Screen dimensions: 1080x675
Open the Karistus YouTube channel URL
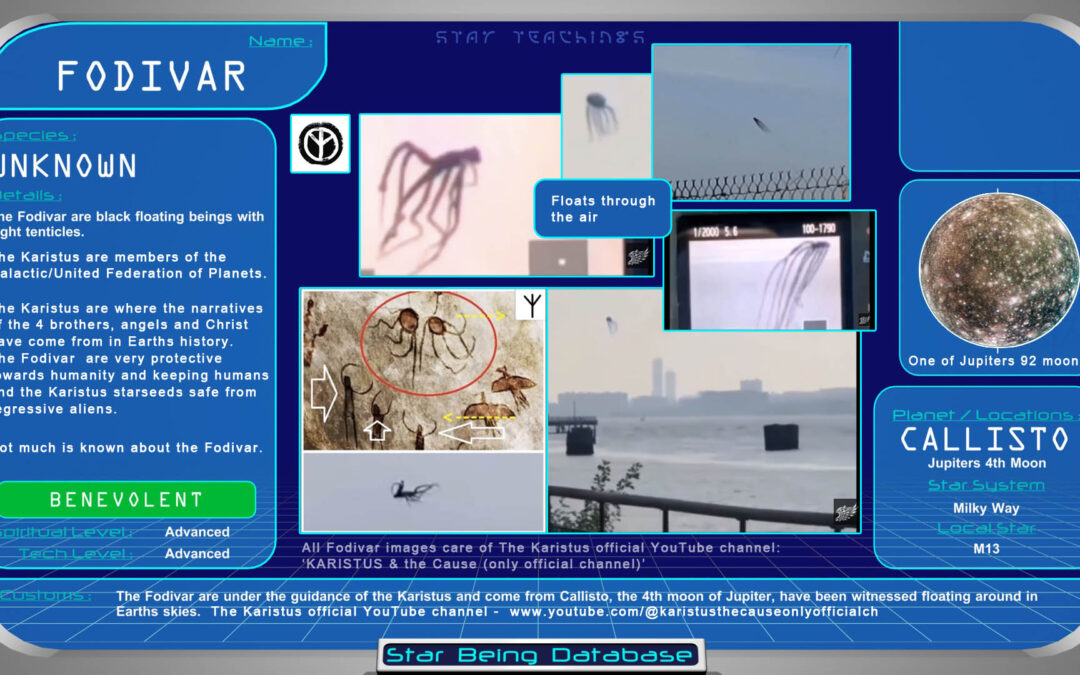693,612
